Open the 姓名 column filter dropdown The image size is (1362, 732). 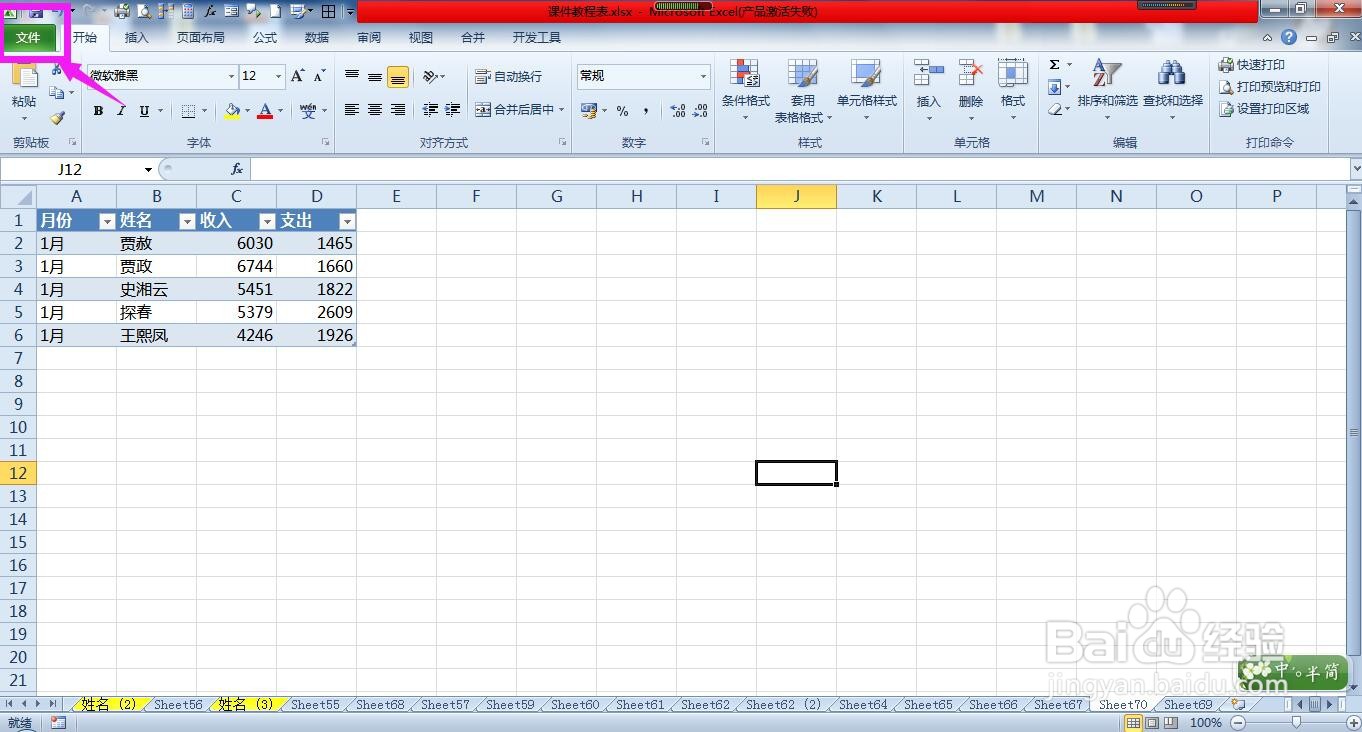click(x=187, y=221)
